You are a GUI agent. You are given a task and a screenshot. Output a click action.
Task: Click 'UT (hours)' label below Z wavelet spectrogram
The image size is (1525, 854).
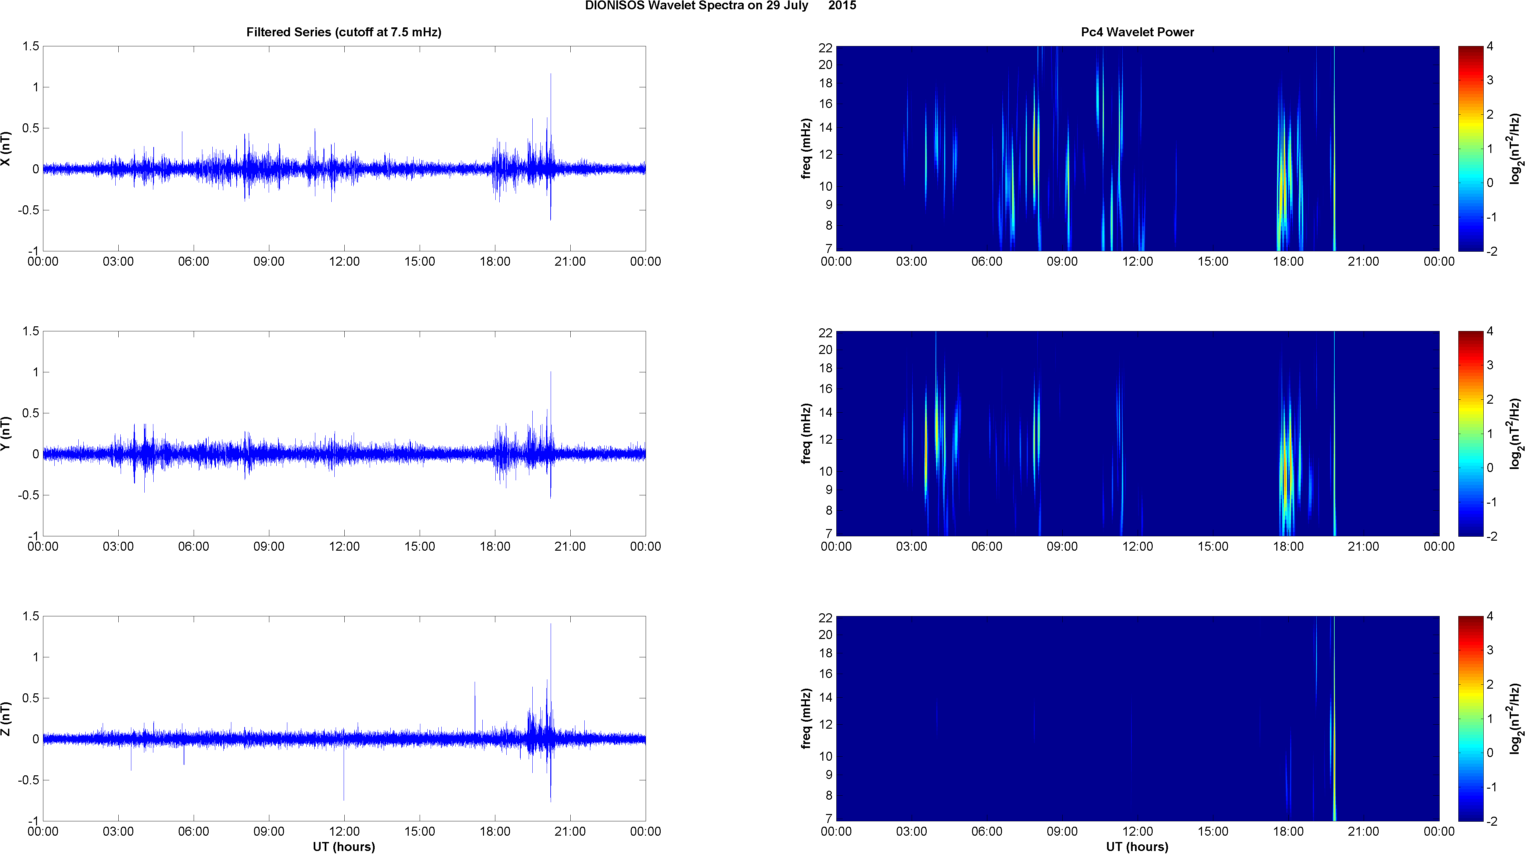coord(1137,847)
